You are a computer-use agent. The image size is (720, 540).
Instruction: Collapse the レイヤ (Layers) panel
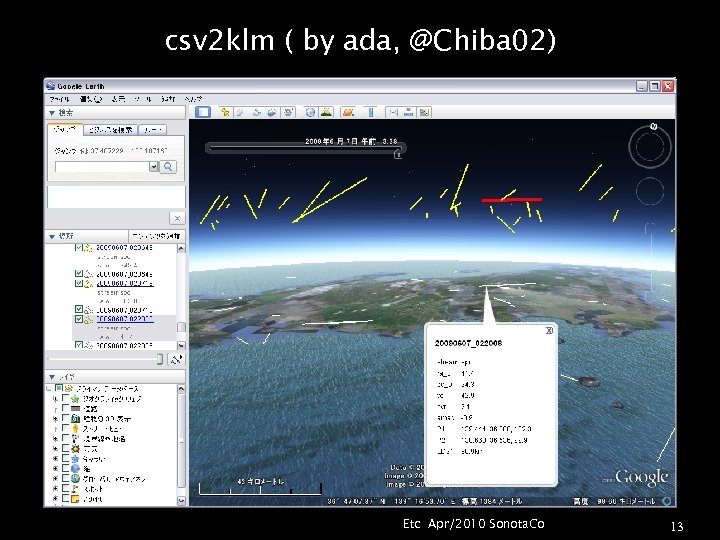click(x=52, y=377)
